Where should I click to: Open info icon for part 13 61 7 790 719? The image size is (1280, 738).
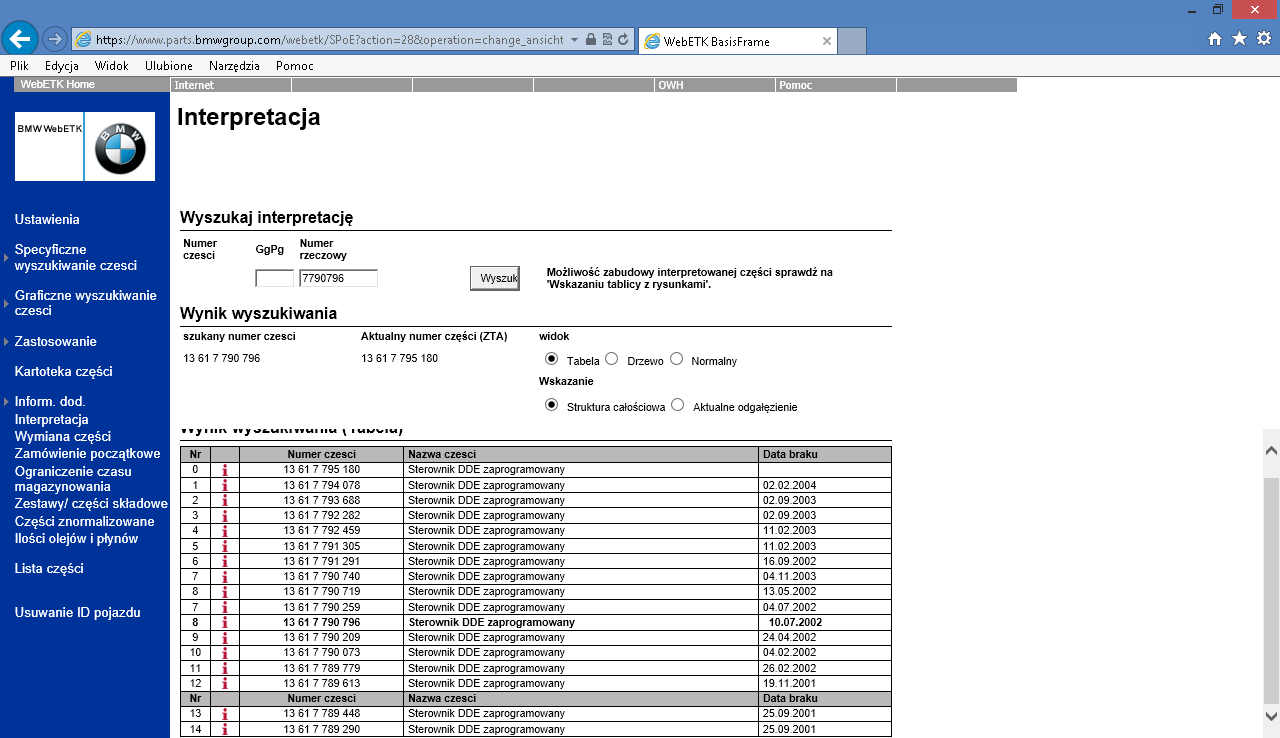click(225, 592)
